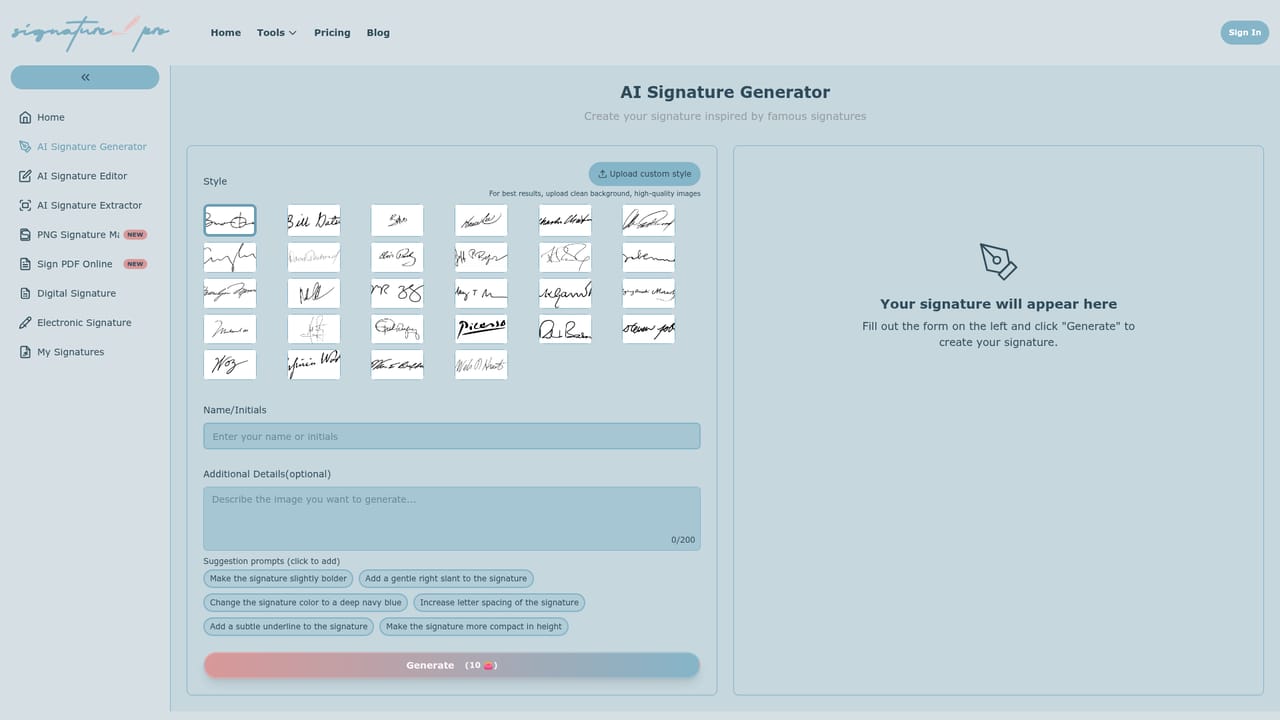The image size is (1280, 720).
Task: Open the PNG Signature Maker sidebar item
Action: point(85,235)
